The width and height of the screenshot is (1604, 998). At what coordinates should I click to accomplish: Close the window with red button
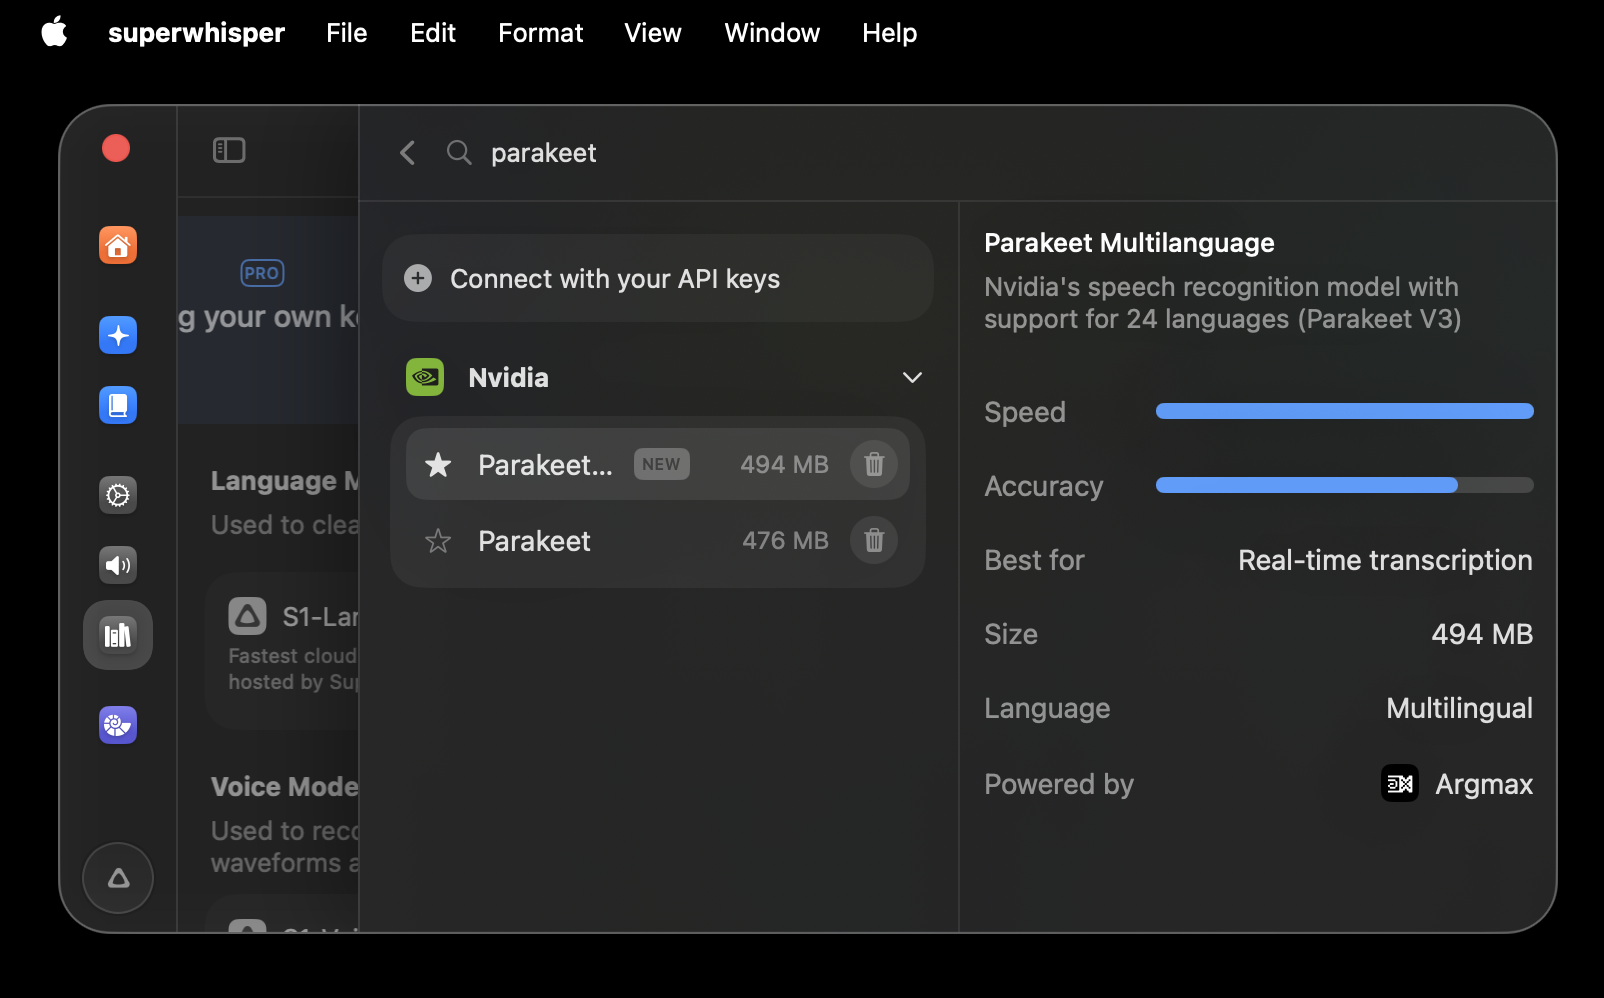(x=116, y=148)
